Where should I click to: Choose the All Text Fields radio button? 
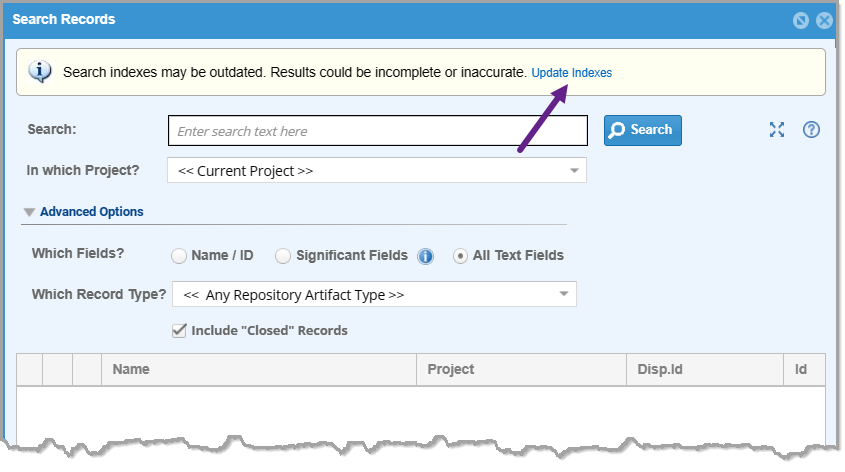[460, 256]
